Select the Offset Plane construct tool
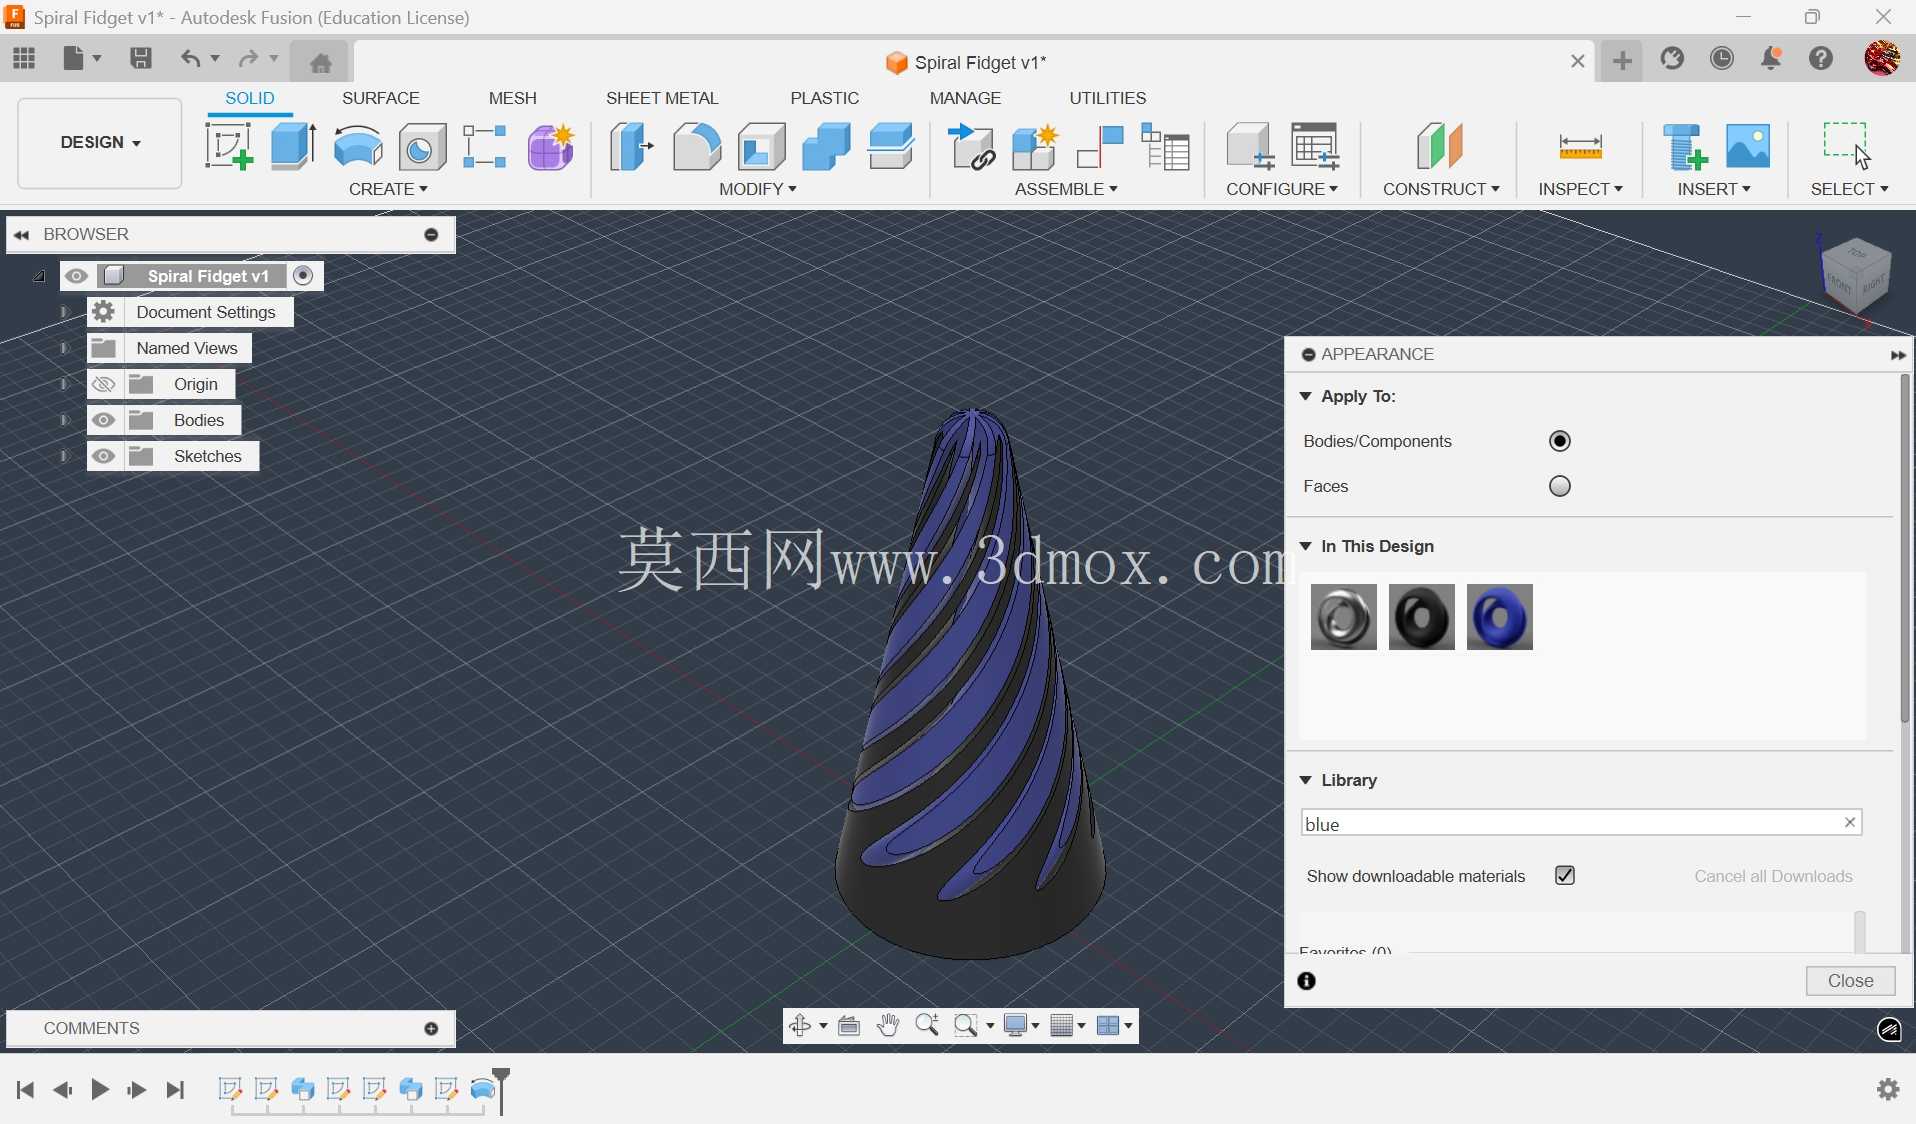 (1440, 146)
